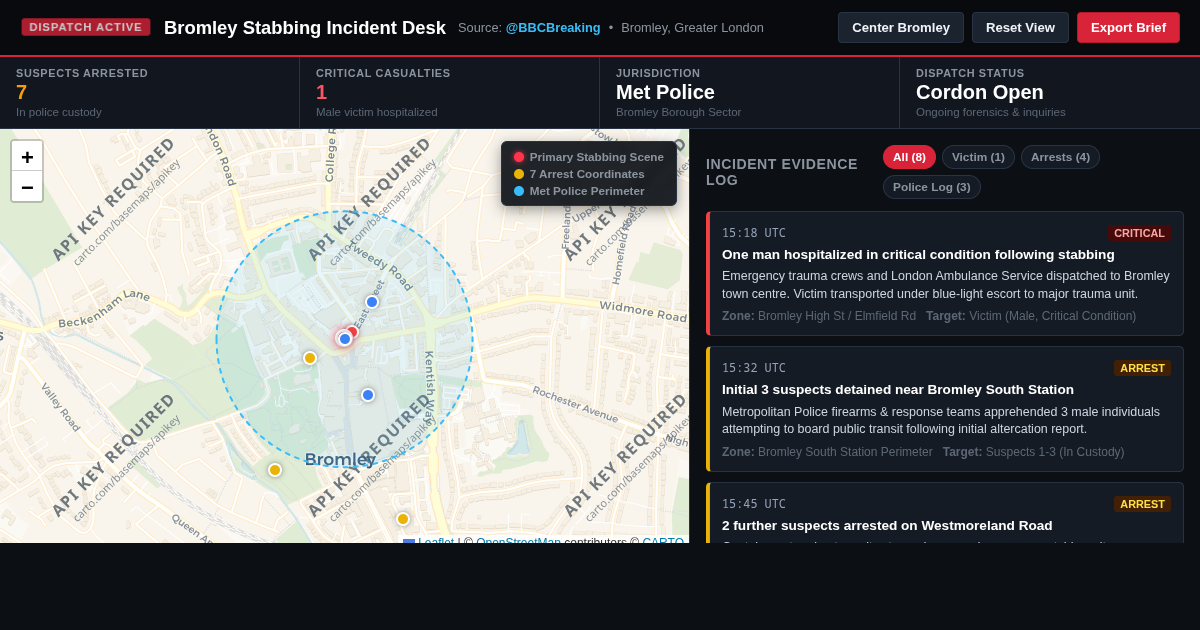Open the 15:18 UTC critical stabbing entry
The width and height of the screenshot is (1200, 630).
[945, 274]
